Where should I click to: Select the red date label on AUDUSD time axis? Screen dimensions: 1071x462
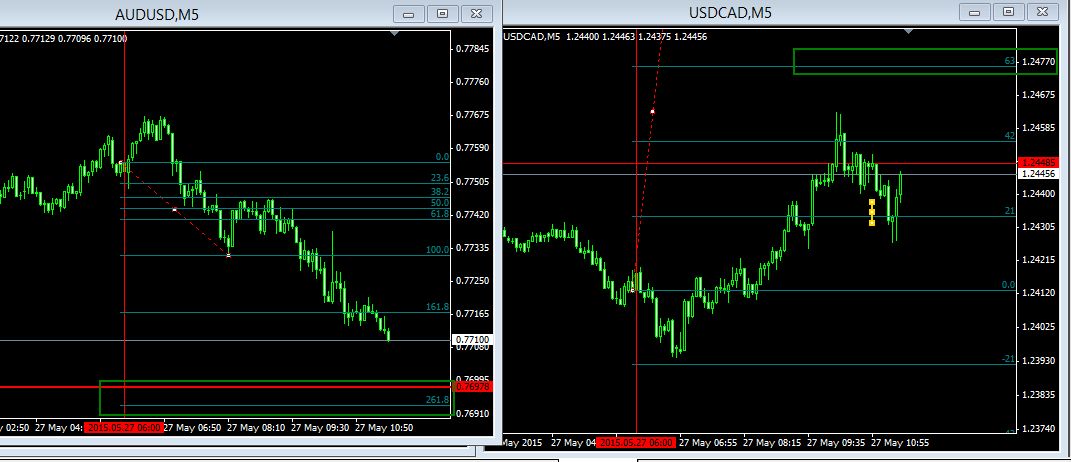tap(123, 427)
